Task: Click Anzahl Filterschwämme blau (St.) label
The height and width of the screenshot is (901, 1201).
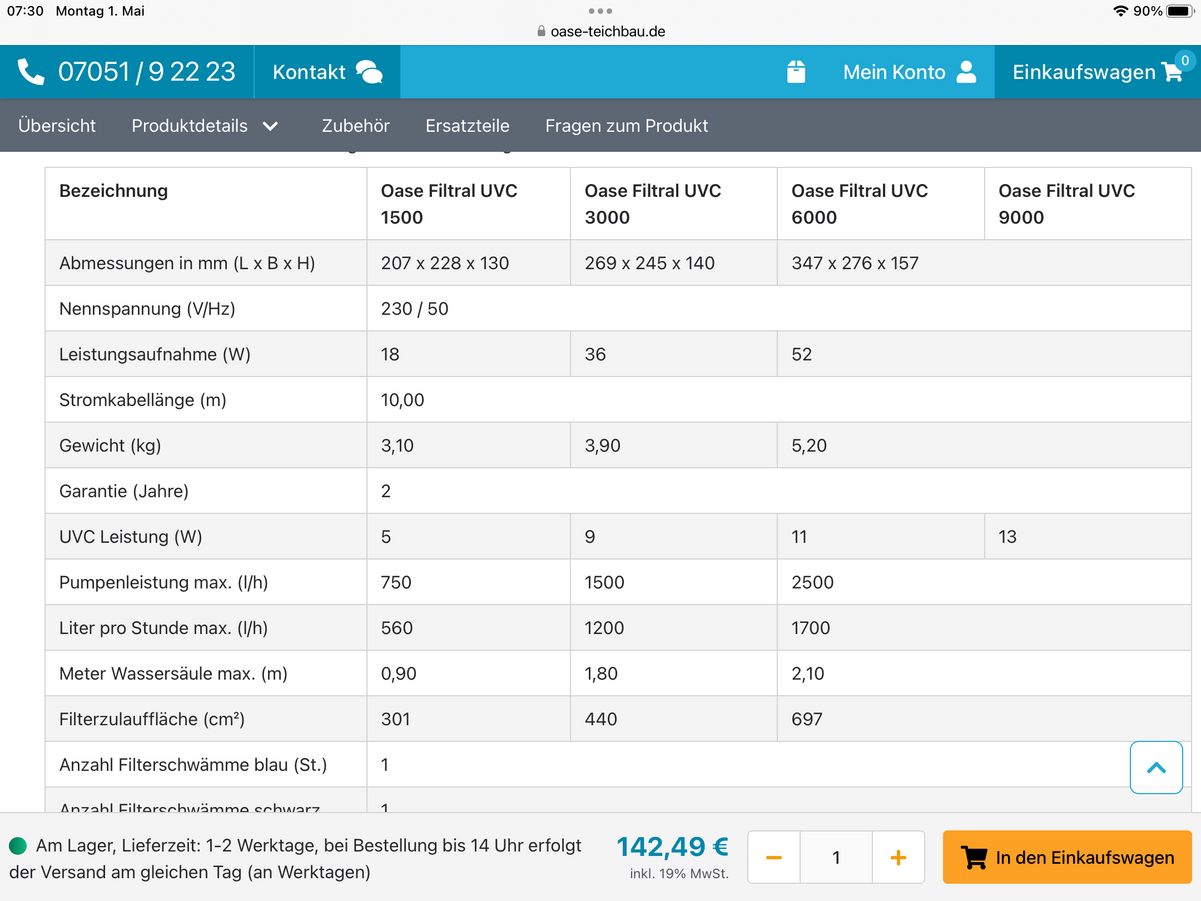Action: [193, 765]
